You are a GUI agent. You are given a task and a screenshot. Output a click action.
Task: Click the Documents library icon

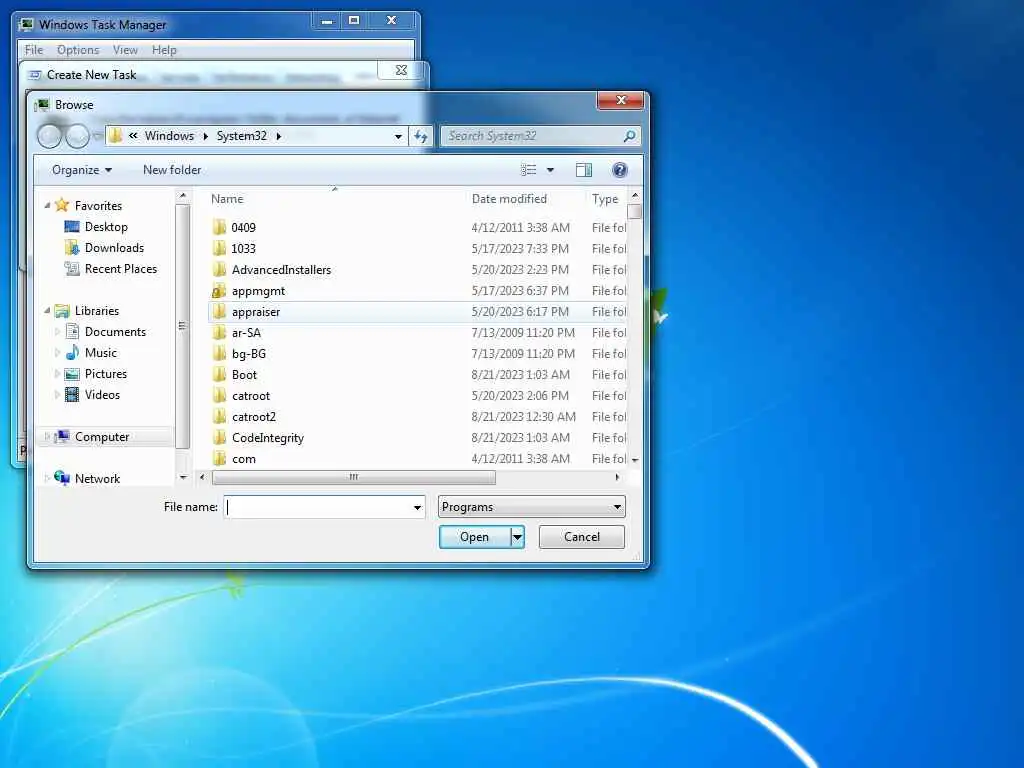click(72, 332)
